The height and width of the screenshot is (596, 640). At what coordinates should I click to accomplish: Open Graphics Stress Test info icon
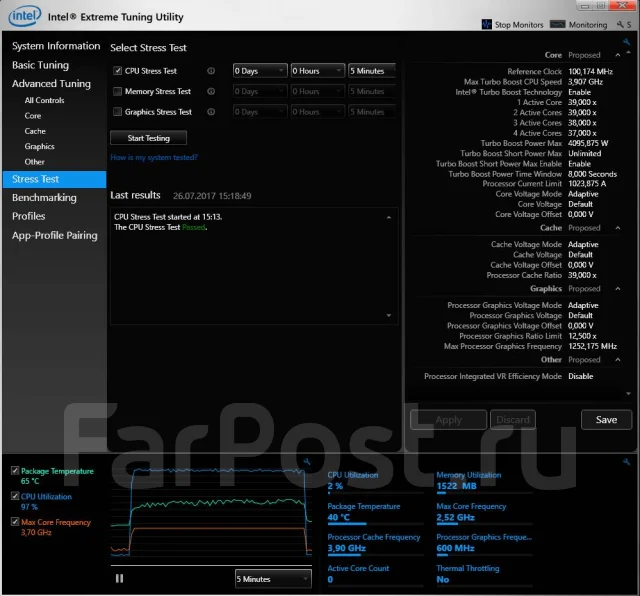coord(211,111)
